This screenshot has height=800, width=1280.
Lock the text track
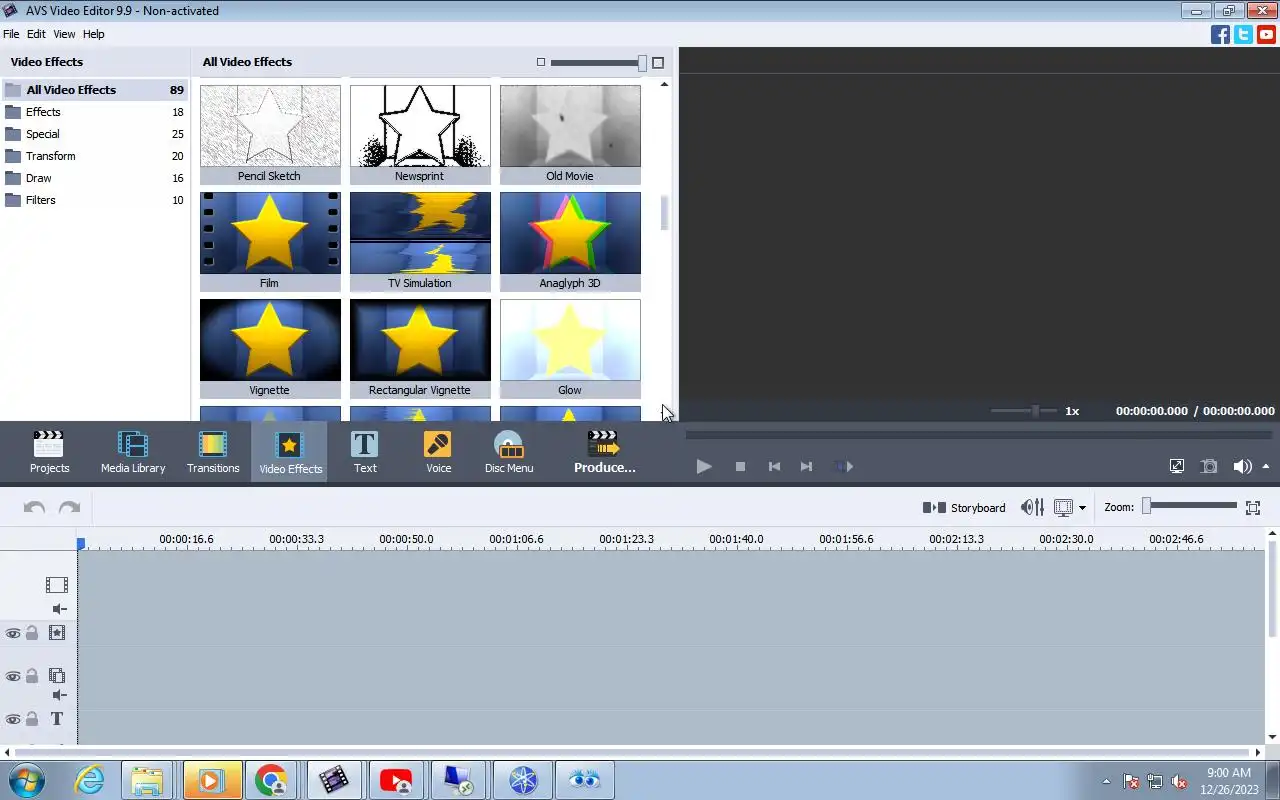[32, 719]
